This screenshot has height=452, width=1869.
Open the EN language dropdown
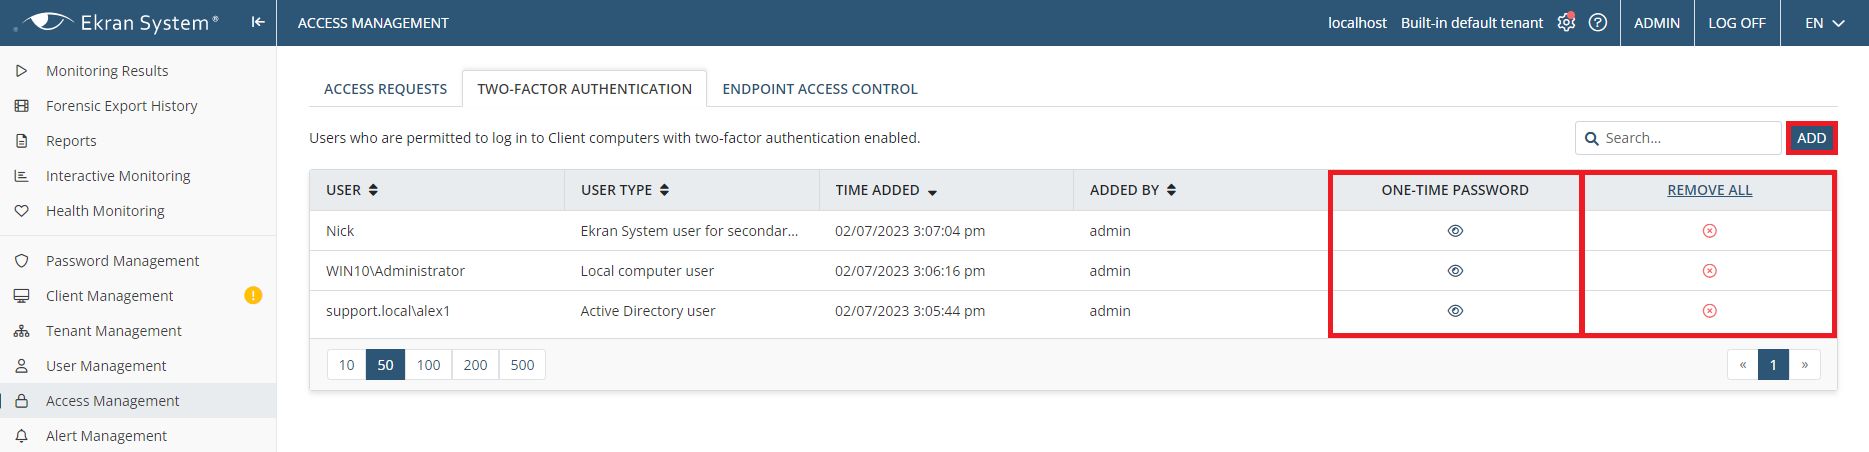pos(1824,23)
